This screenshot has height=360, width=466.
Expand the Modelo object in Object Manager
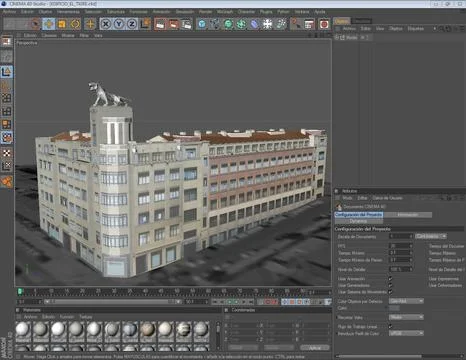(x=337, y=38)
